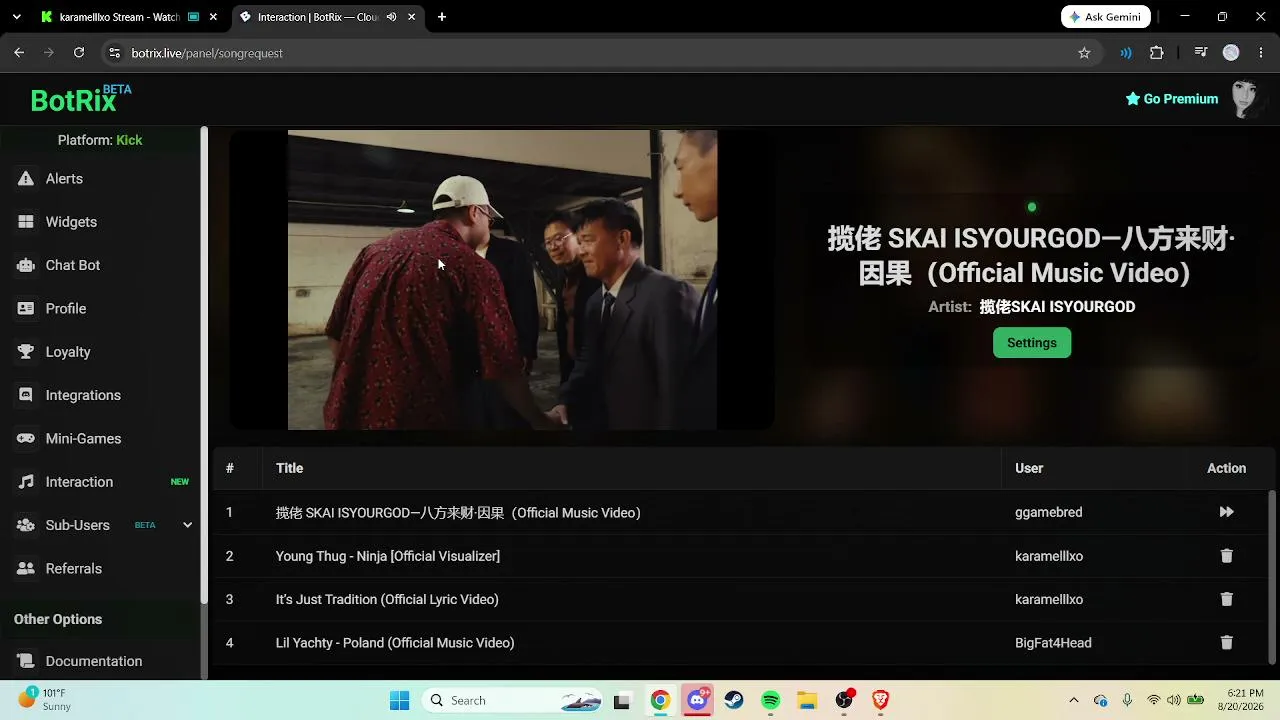This screenshot has height=720, width=1280.
Task: Click the Windows taskbar Search box
Action: click(514, 700)
